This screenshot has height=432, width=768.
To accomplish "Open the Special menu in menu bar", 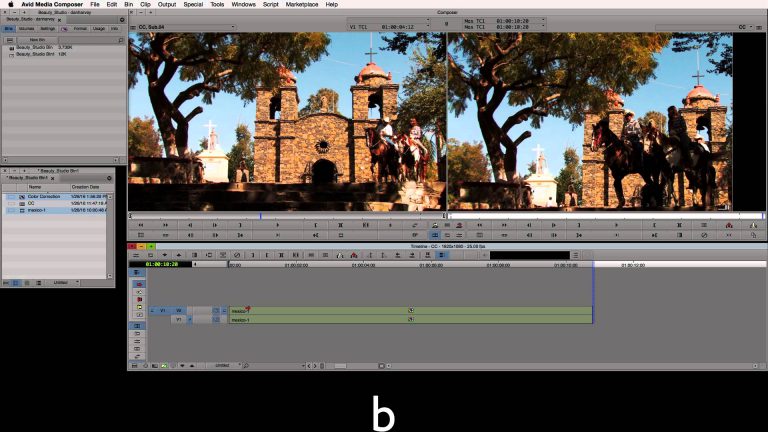I will coord(193,4).
